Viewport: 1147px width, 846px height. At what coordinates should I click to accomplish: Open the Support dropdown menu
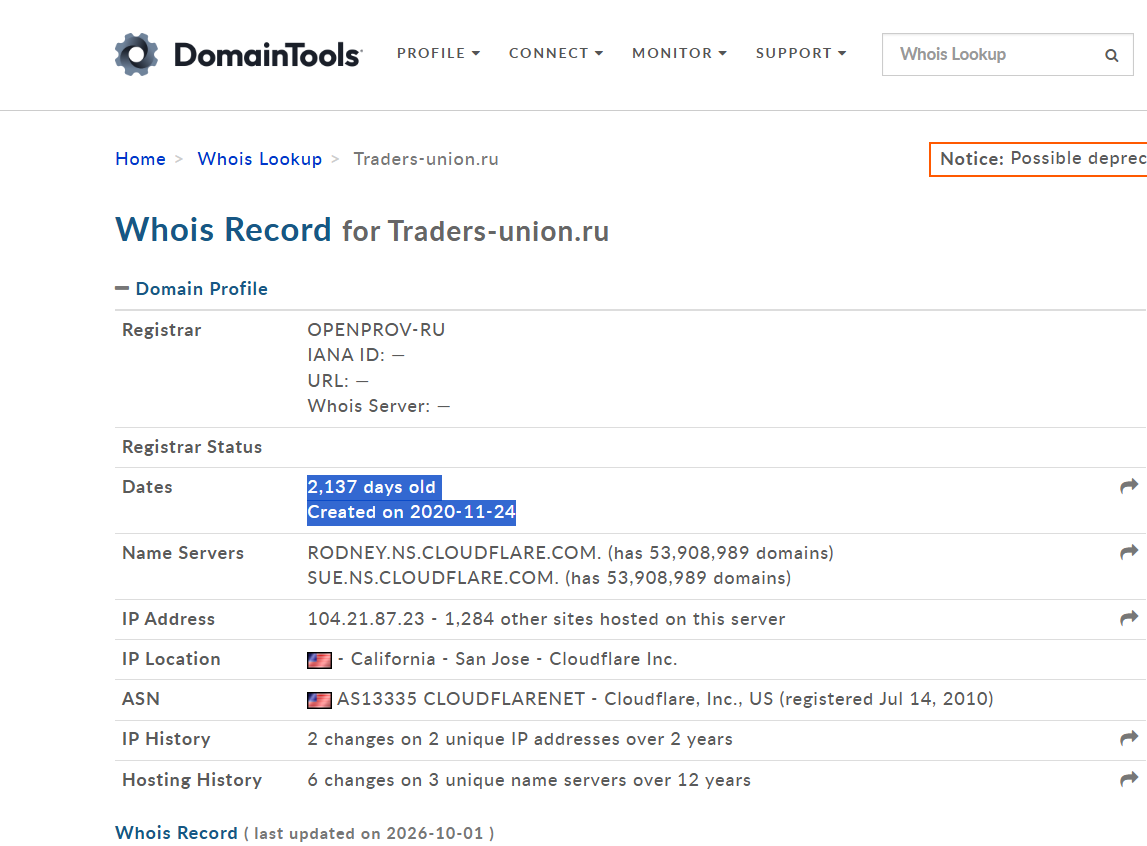tap(801, 53)
